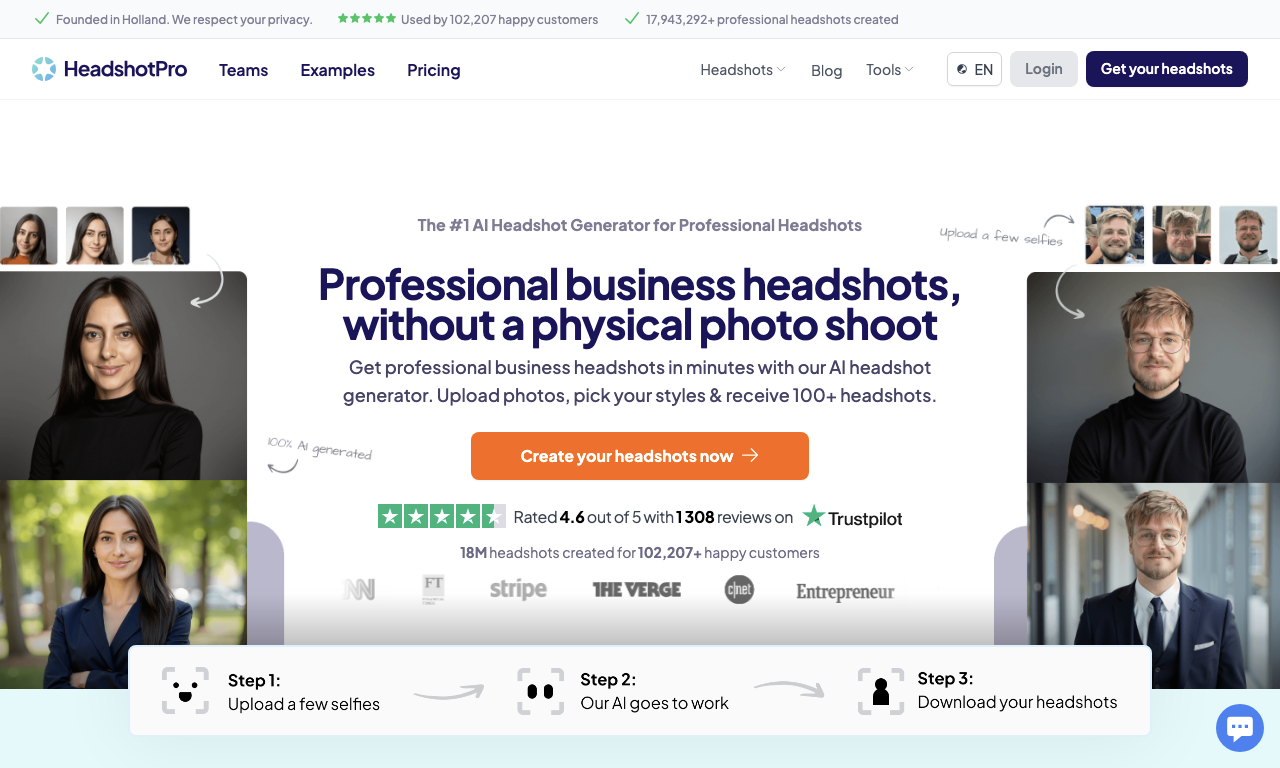Select third woman selfie thumbnail
The image size is (1280, 768).
(x=161, y=236)
